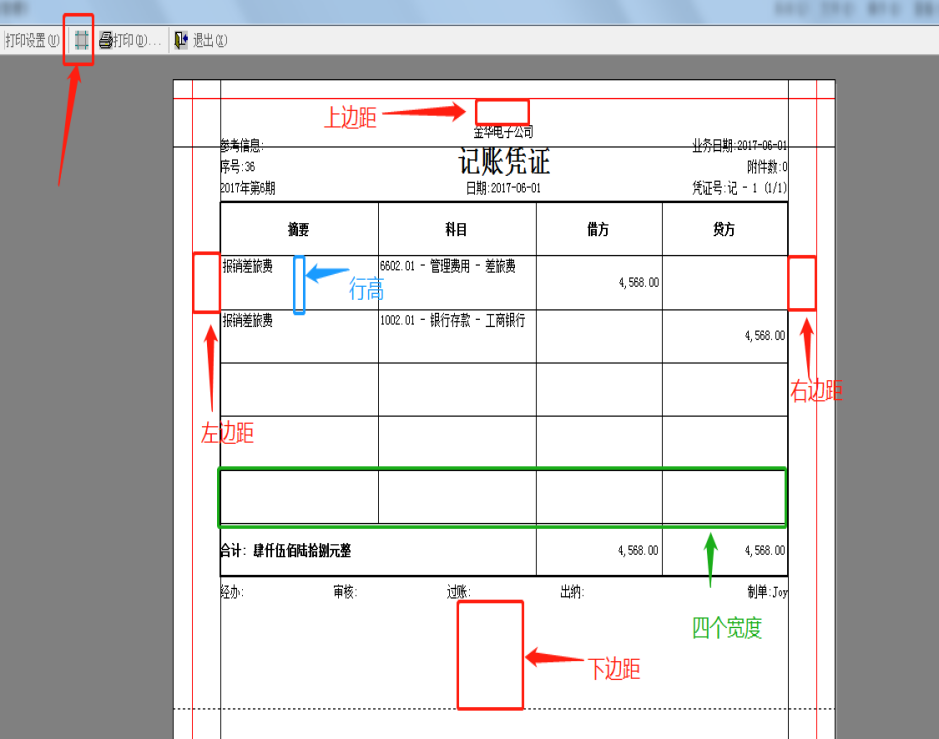The image size is (939, 739).
Task: Click 报销差旅费 in the 管理费用 row
Action: (248, 266)
